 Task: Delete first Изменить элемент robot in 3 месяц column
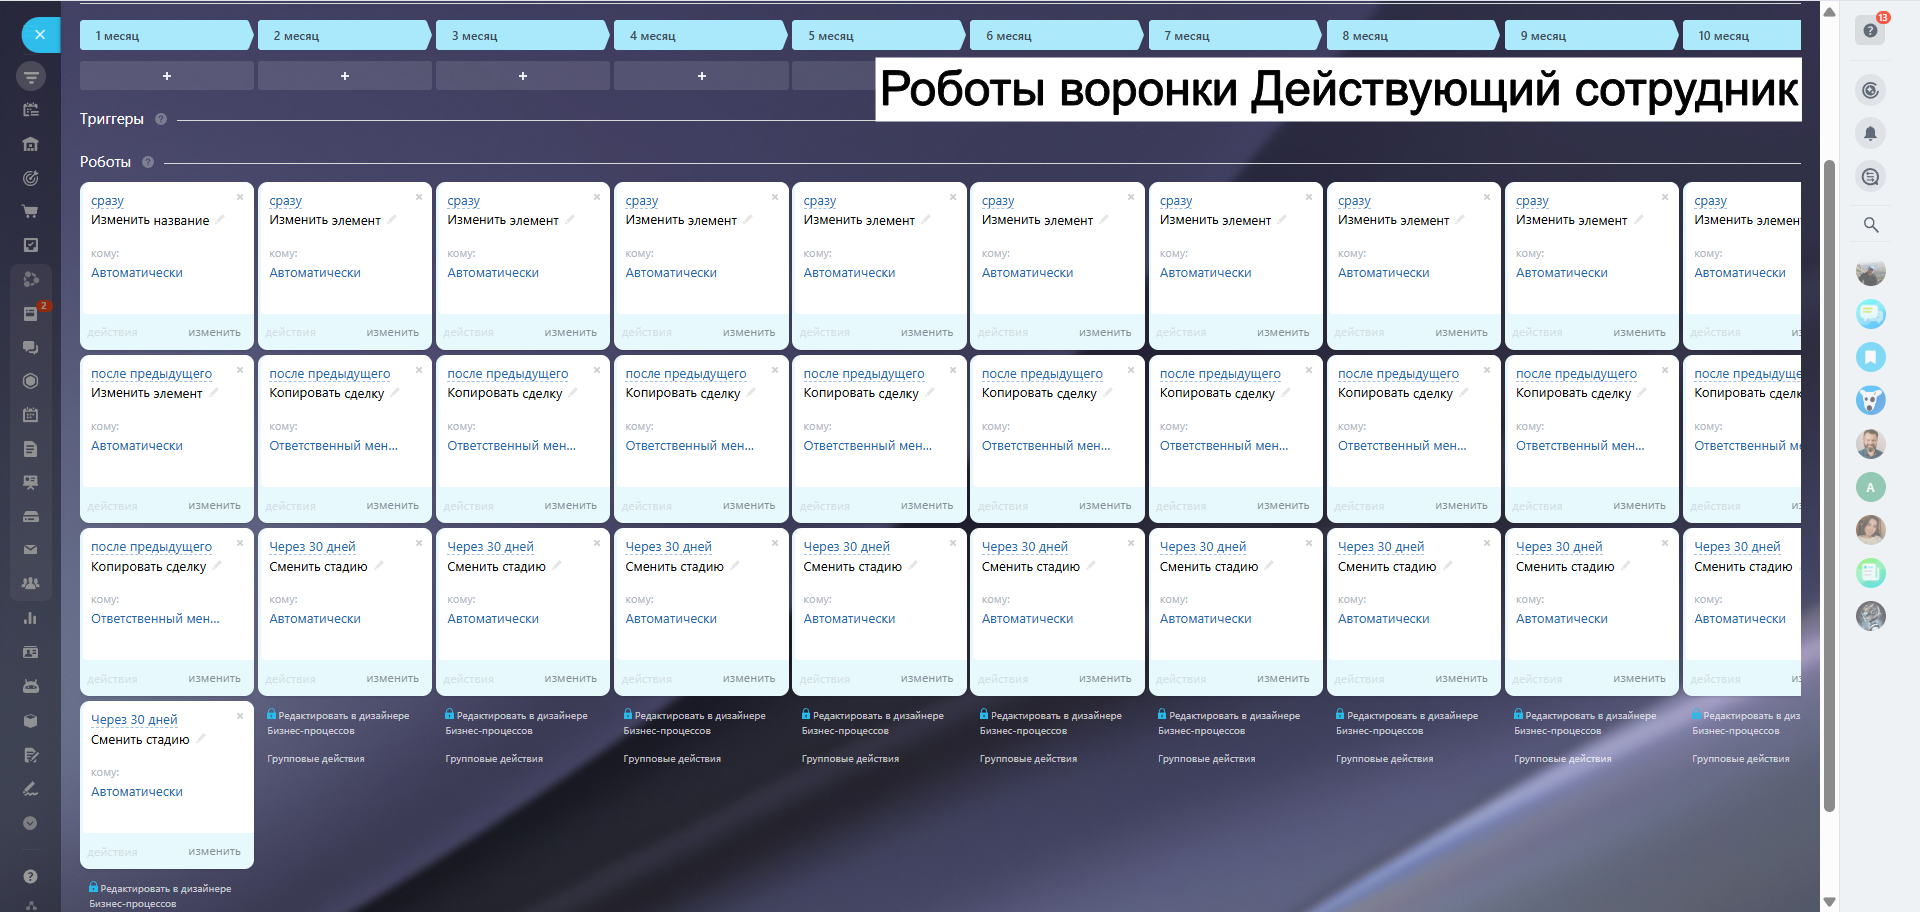tap(597, 197)
